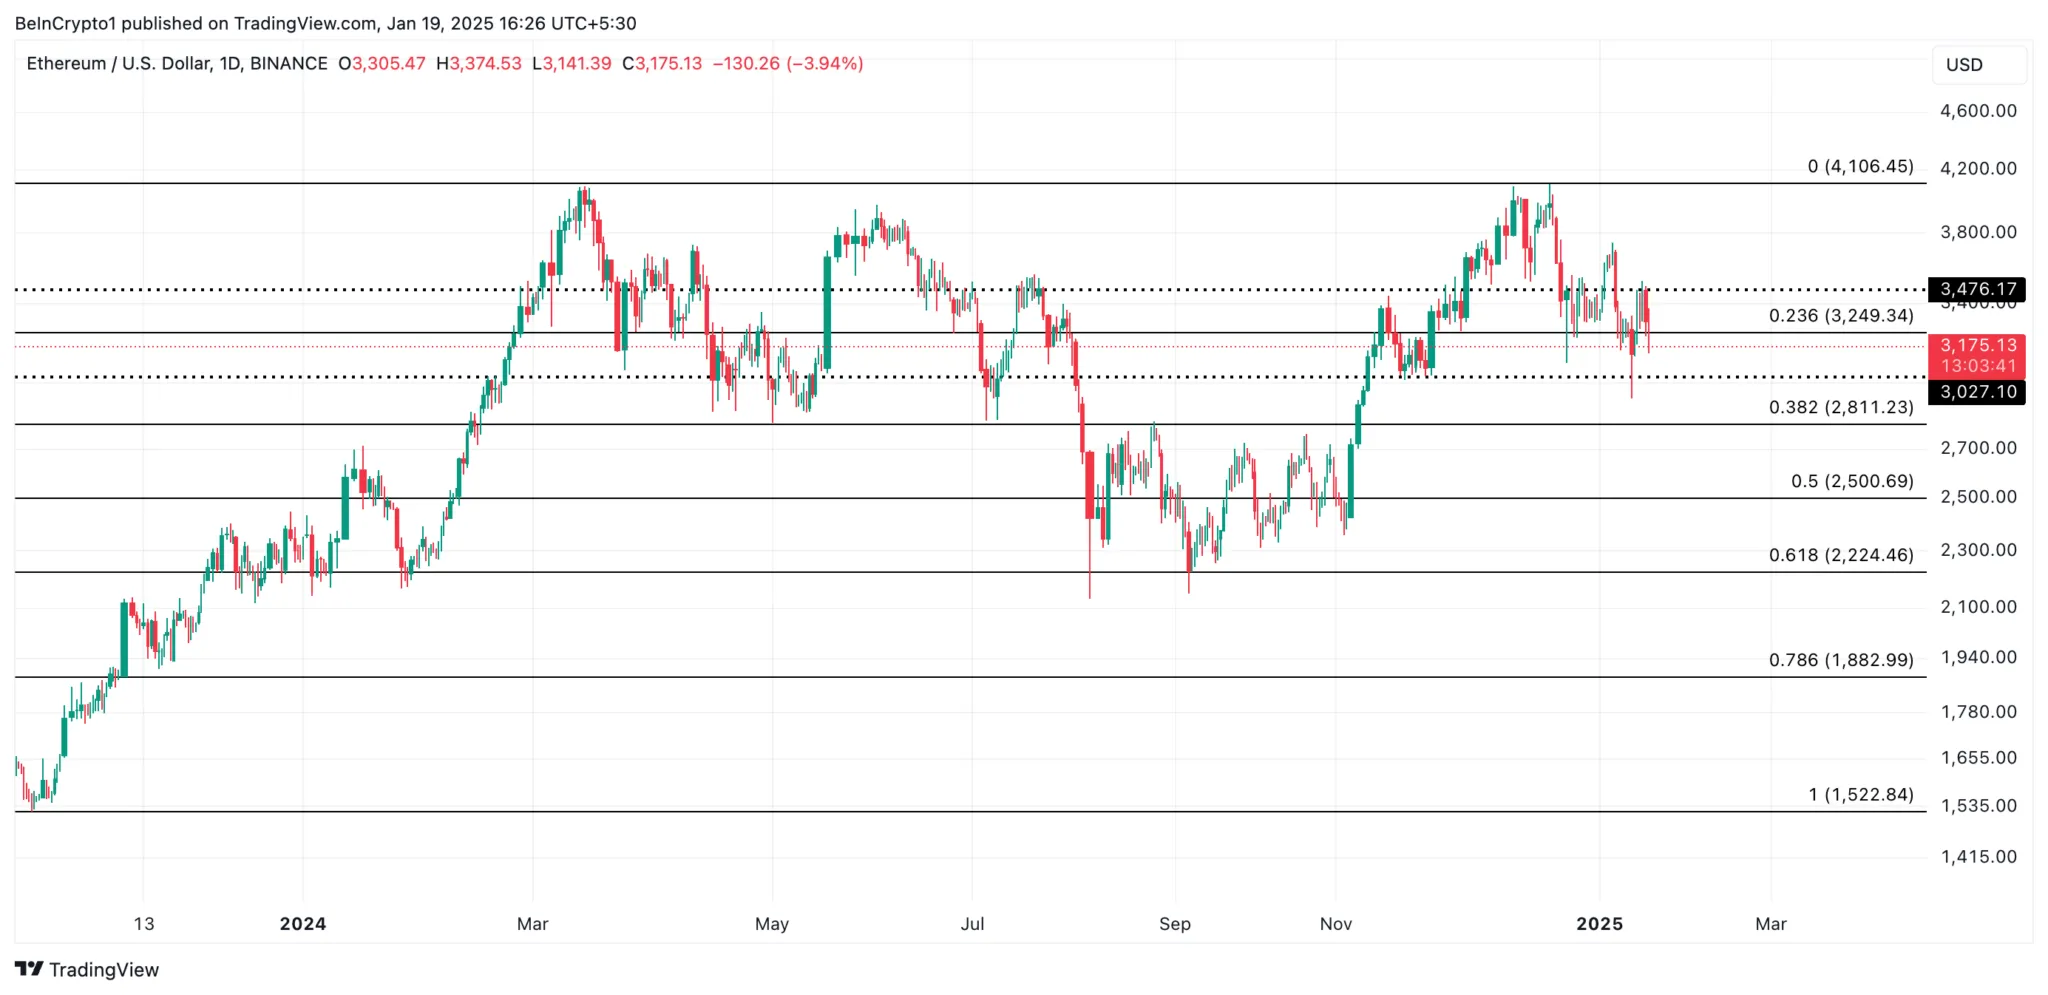2048x995 pixels.
Task: Open the USD currency selector
Action: (x=1964, y=65)
